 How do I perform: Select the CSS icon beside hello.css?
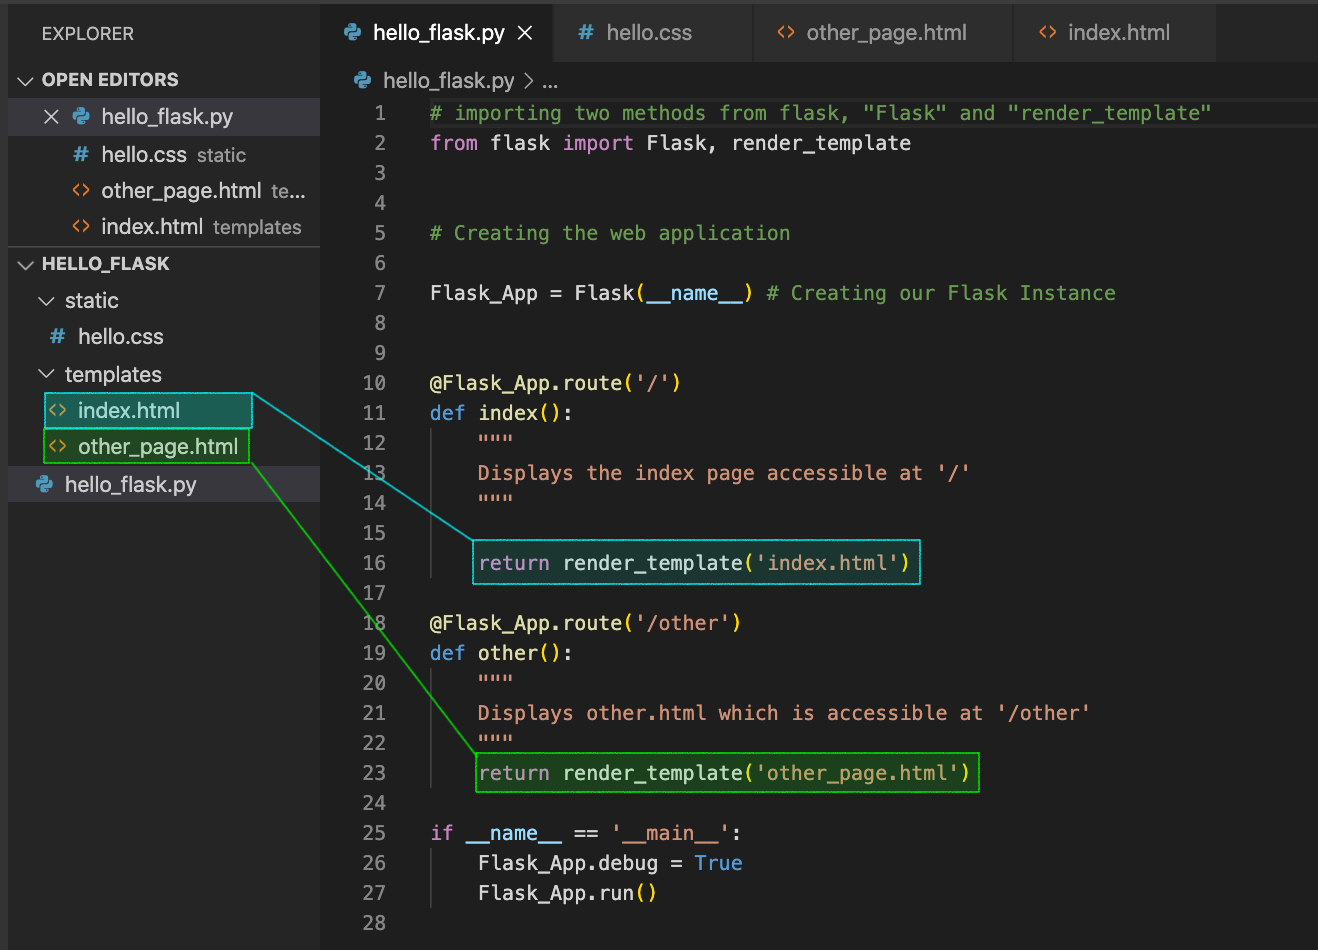click(586, 32)
